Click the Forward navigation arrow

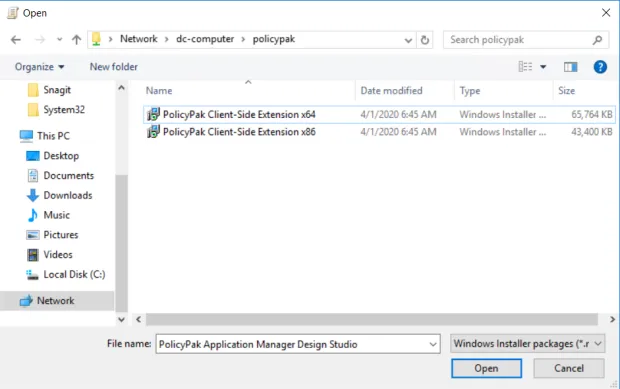coord(40,40)
